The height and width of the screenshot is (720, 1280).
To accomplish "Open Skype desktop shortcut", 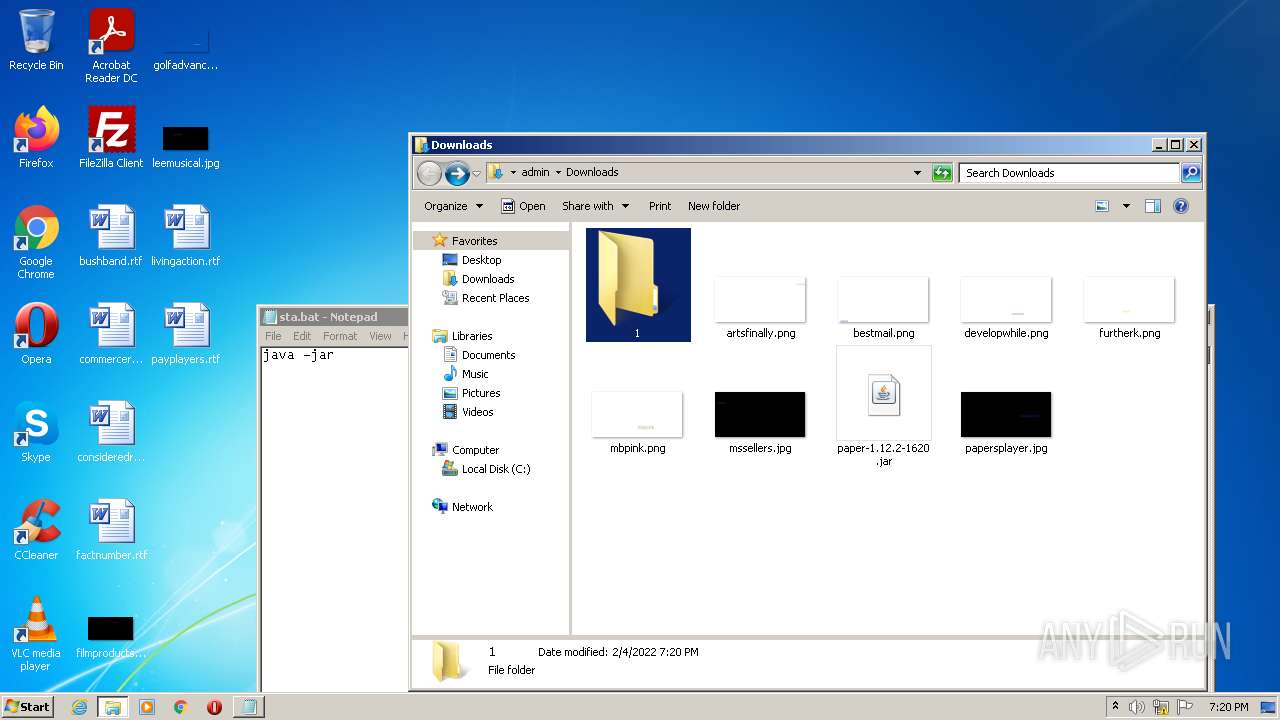I will 36,432.
